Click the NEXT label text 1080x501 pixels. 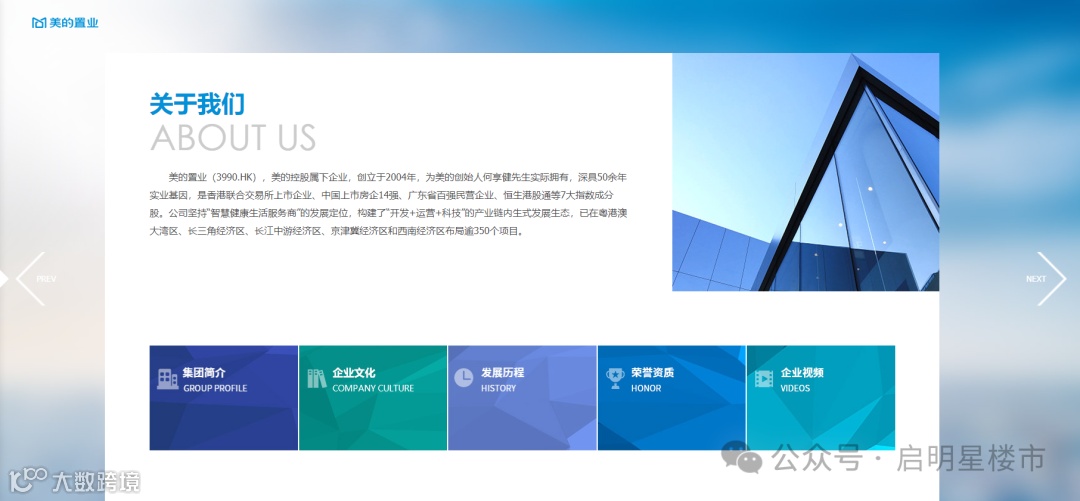pos(1035,279)
